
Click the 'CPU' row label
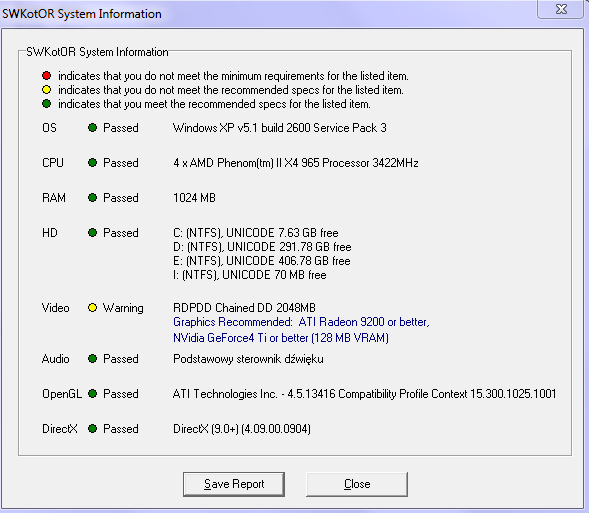point(53,163)
